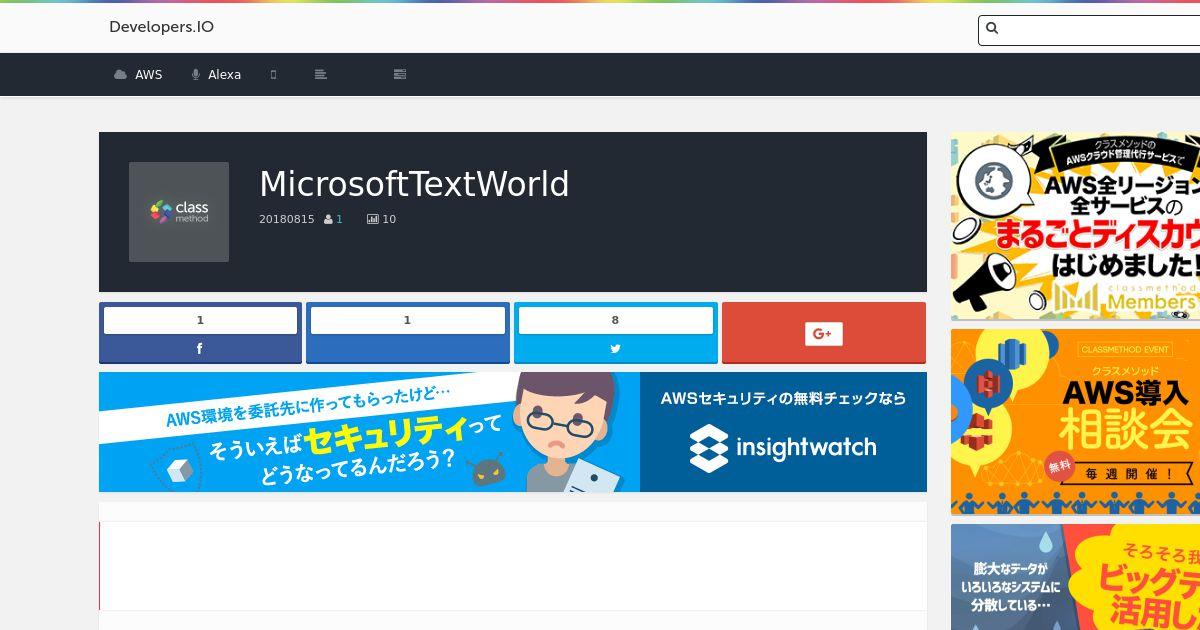
Task: Click the Twitter count showing 8
Action: point(615,320)
